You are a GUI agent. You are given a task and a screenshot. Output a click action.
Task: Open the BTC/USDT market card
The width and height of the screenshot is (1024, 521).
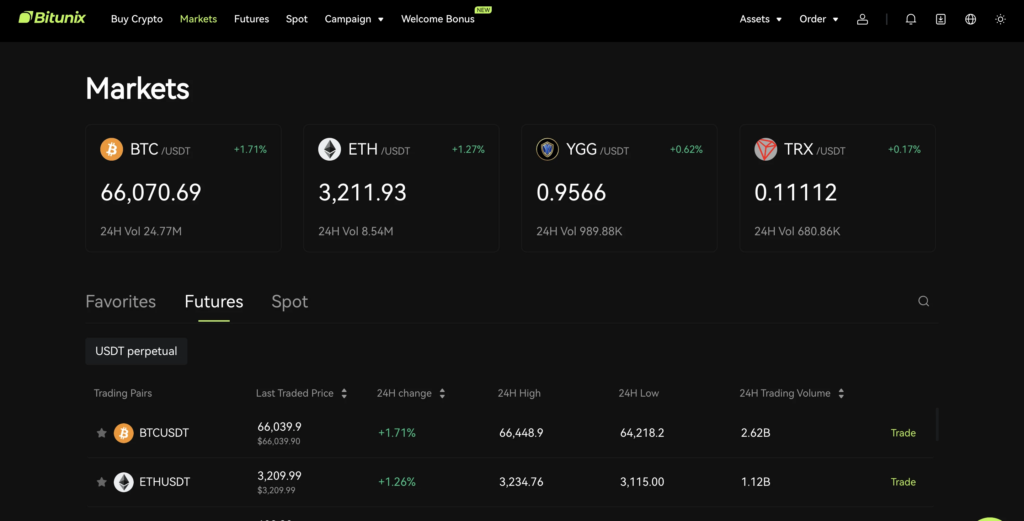(184, 188)
